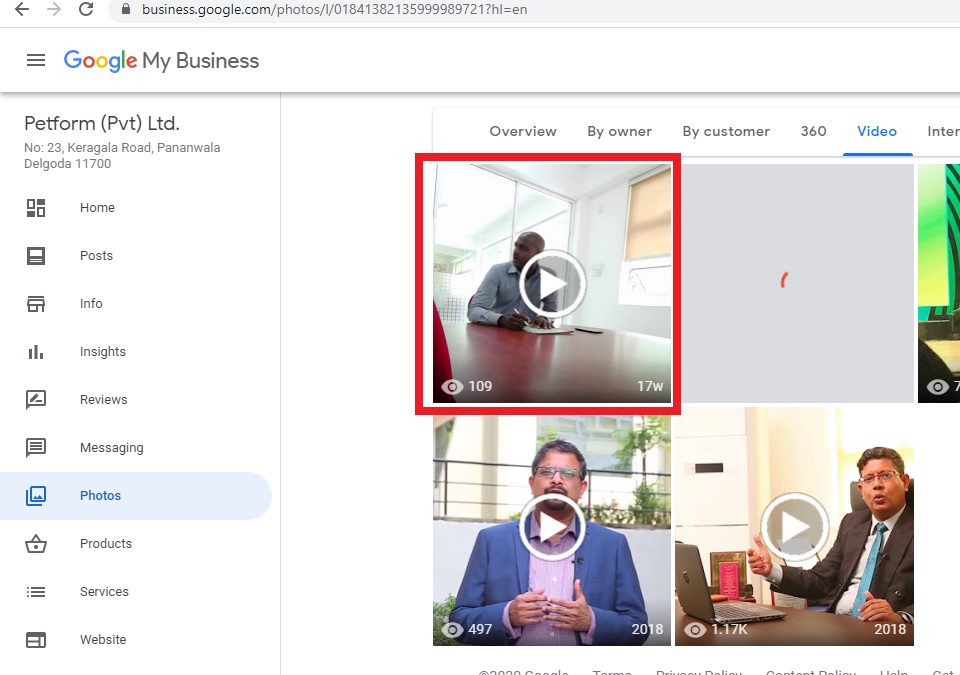Click the Website sidebar icon
Viewport: 960px width, 675px height.
point(36,639)
